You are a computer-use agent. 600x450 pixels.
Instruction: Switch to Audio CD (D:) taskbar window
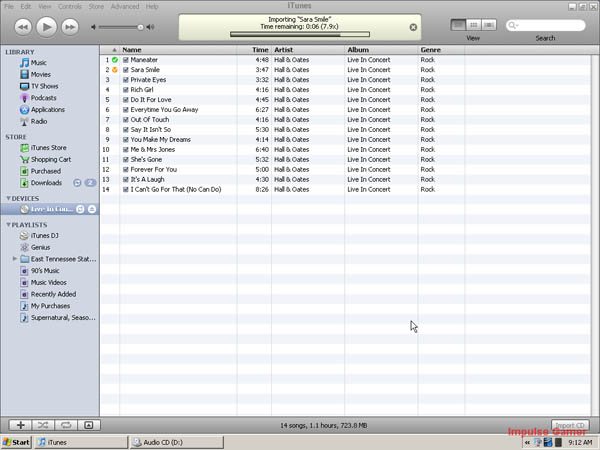[x=177, y=442]
